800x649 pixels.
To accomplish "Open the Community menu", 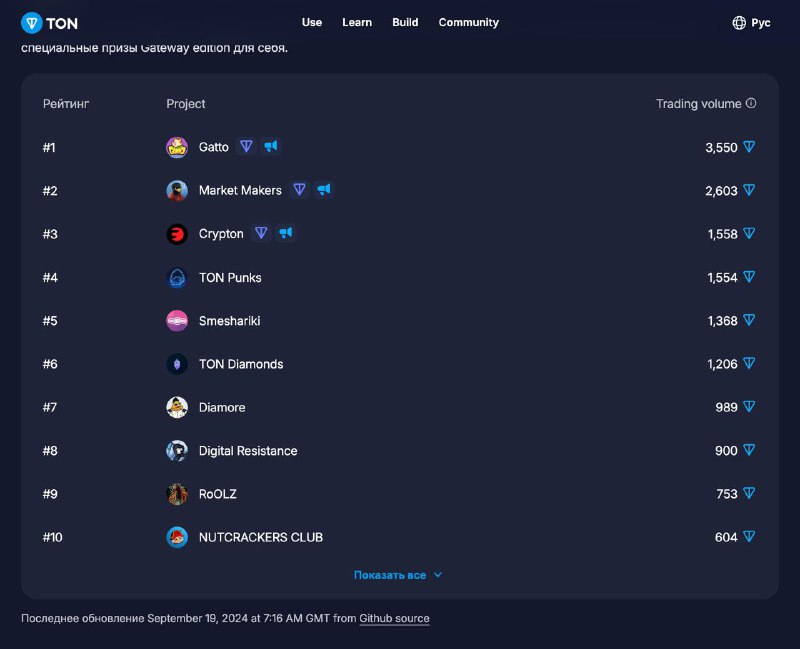I will coord(468,22).
